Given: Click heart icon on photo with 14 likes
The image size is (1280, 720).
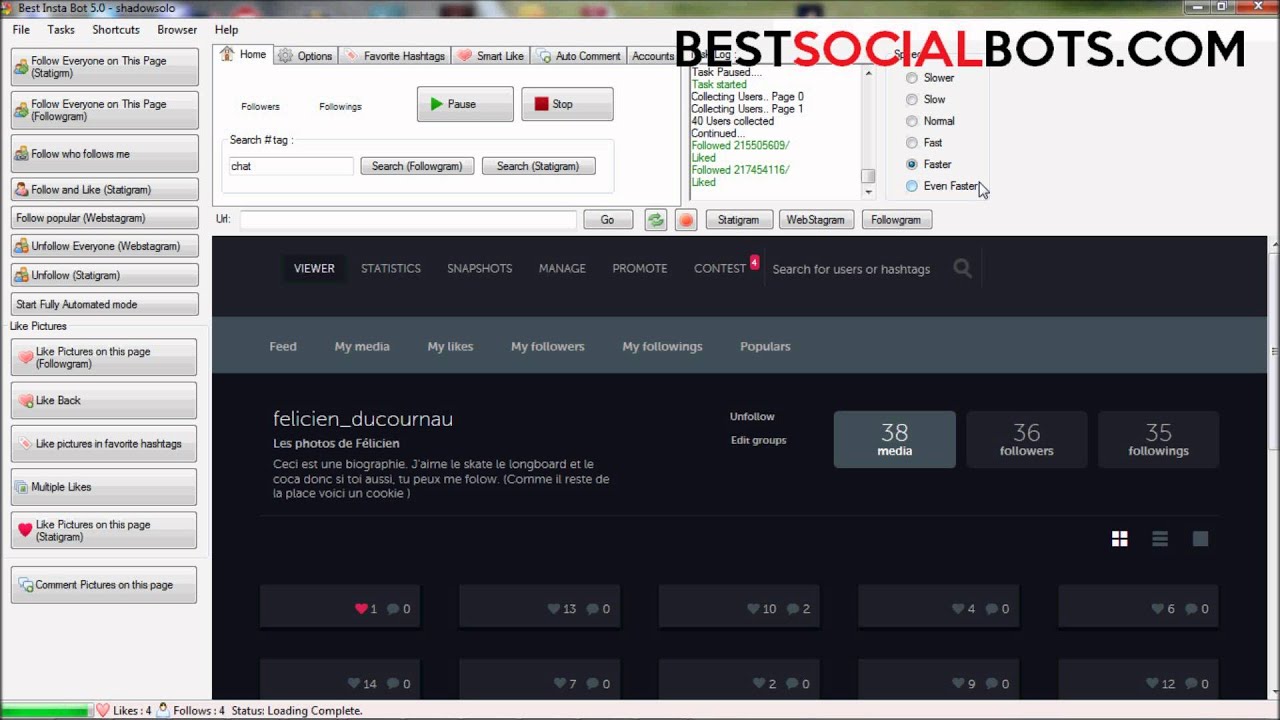Looking at the screenshot, I should pos(353,684).
